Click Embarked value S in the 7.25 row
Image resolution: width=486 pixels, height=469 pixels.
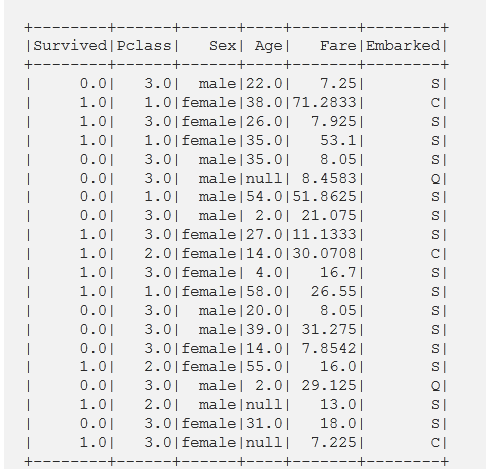point(435,83)
